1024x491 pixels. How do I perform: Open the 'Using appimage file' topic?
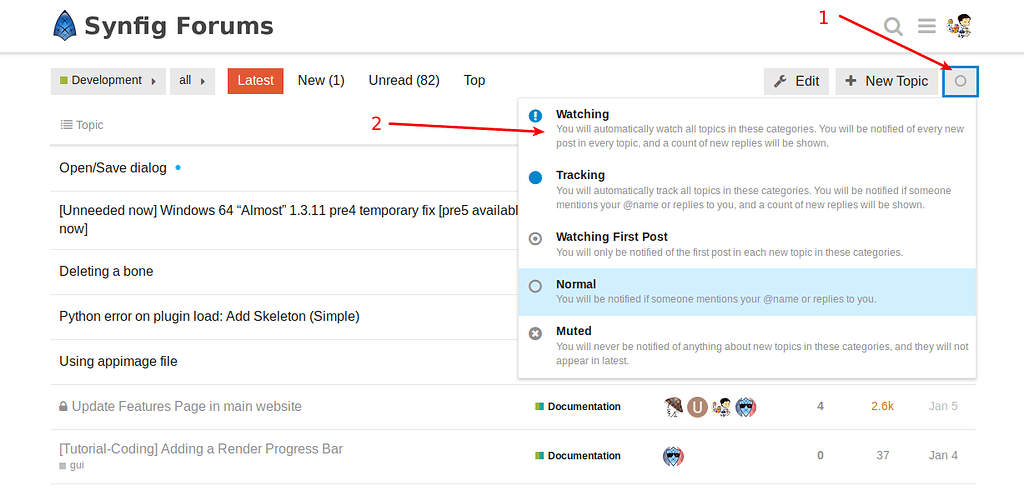pos(118,361)
